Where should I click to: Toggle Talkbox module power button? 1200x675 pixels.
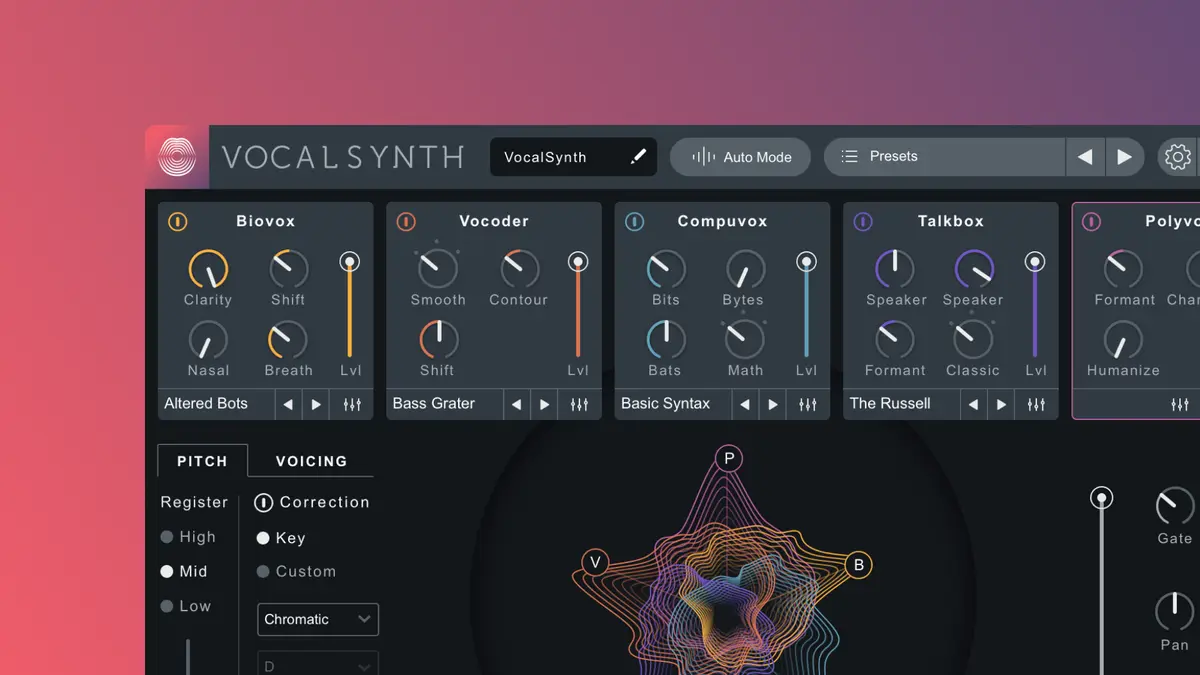tap(862, 222)
